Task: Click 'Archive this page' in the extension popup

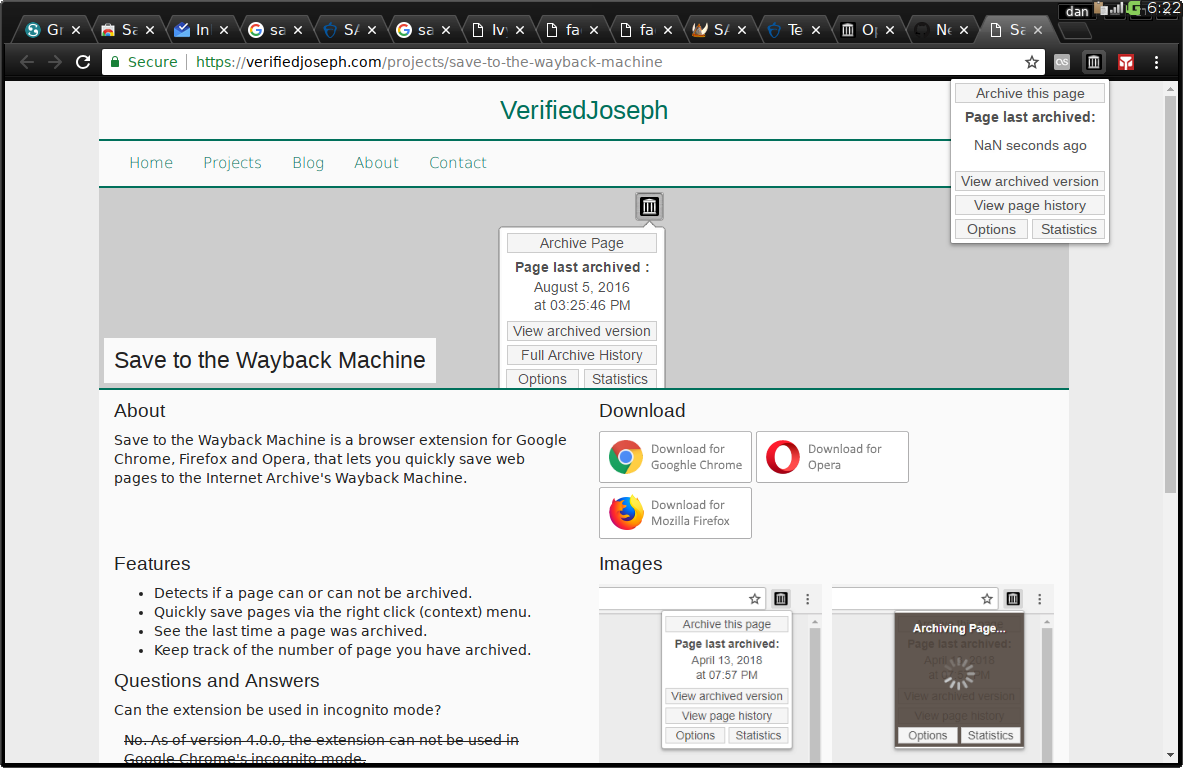Action: 1030,93
